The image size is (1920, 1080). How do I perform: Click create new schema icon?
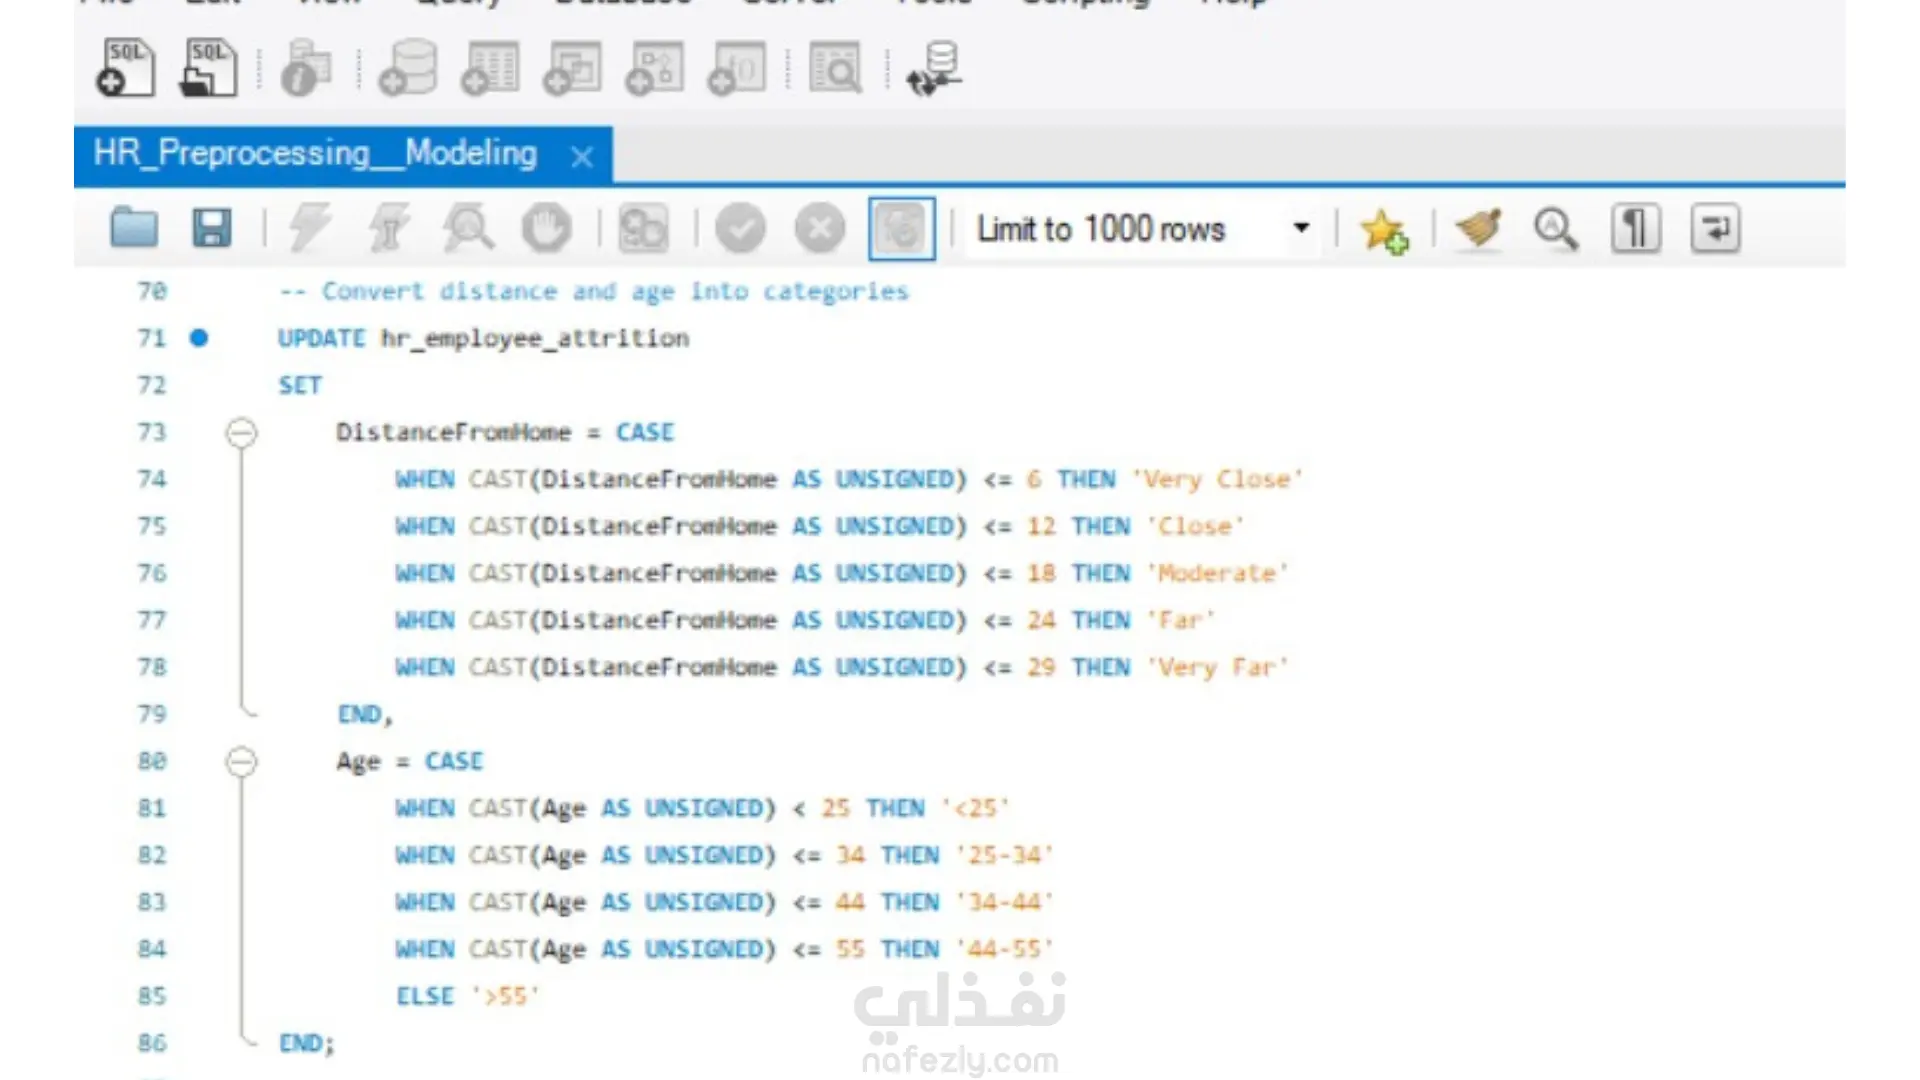[408, 68]
